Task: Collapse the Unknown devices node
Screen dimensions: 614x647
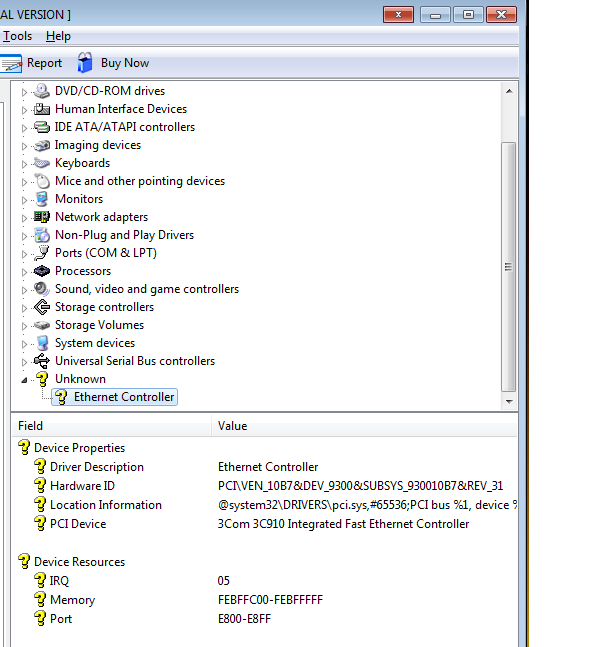Action: pos(24,380)
